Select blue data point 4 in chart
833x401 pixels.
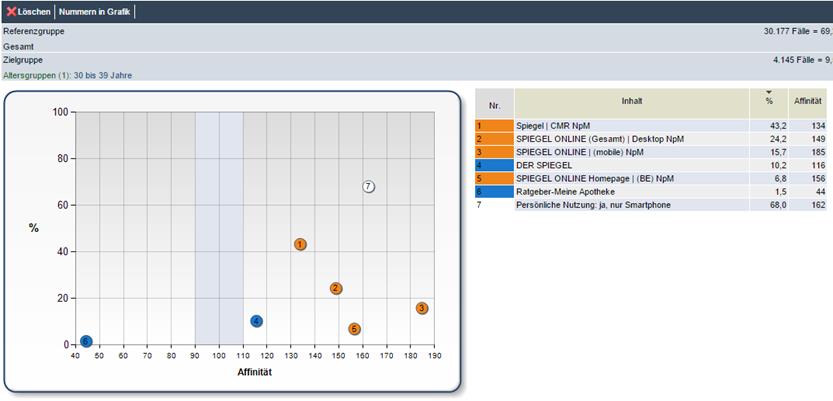coord(257,321)
